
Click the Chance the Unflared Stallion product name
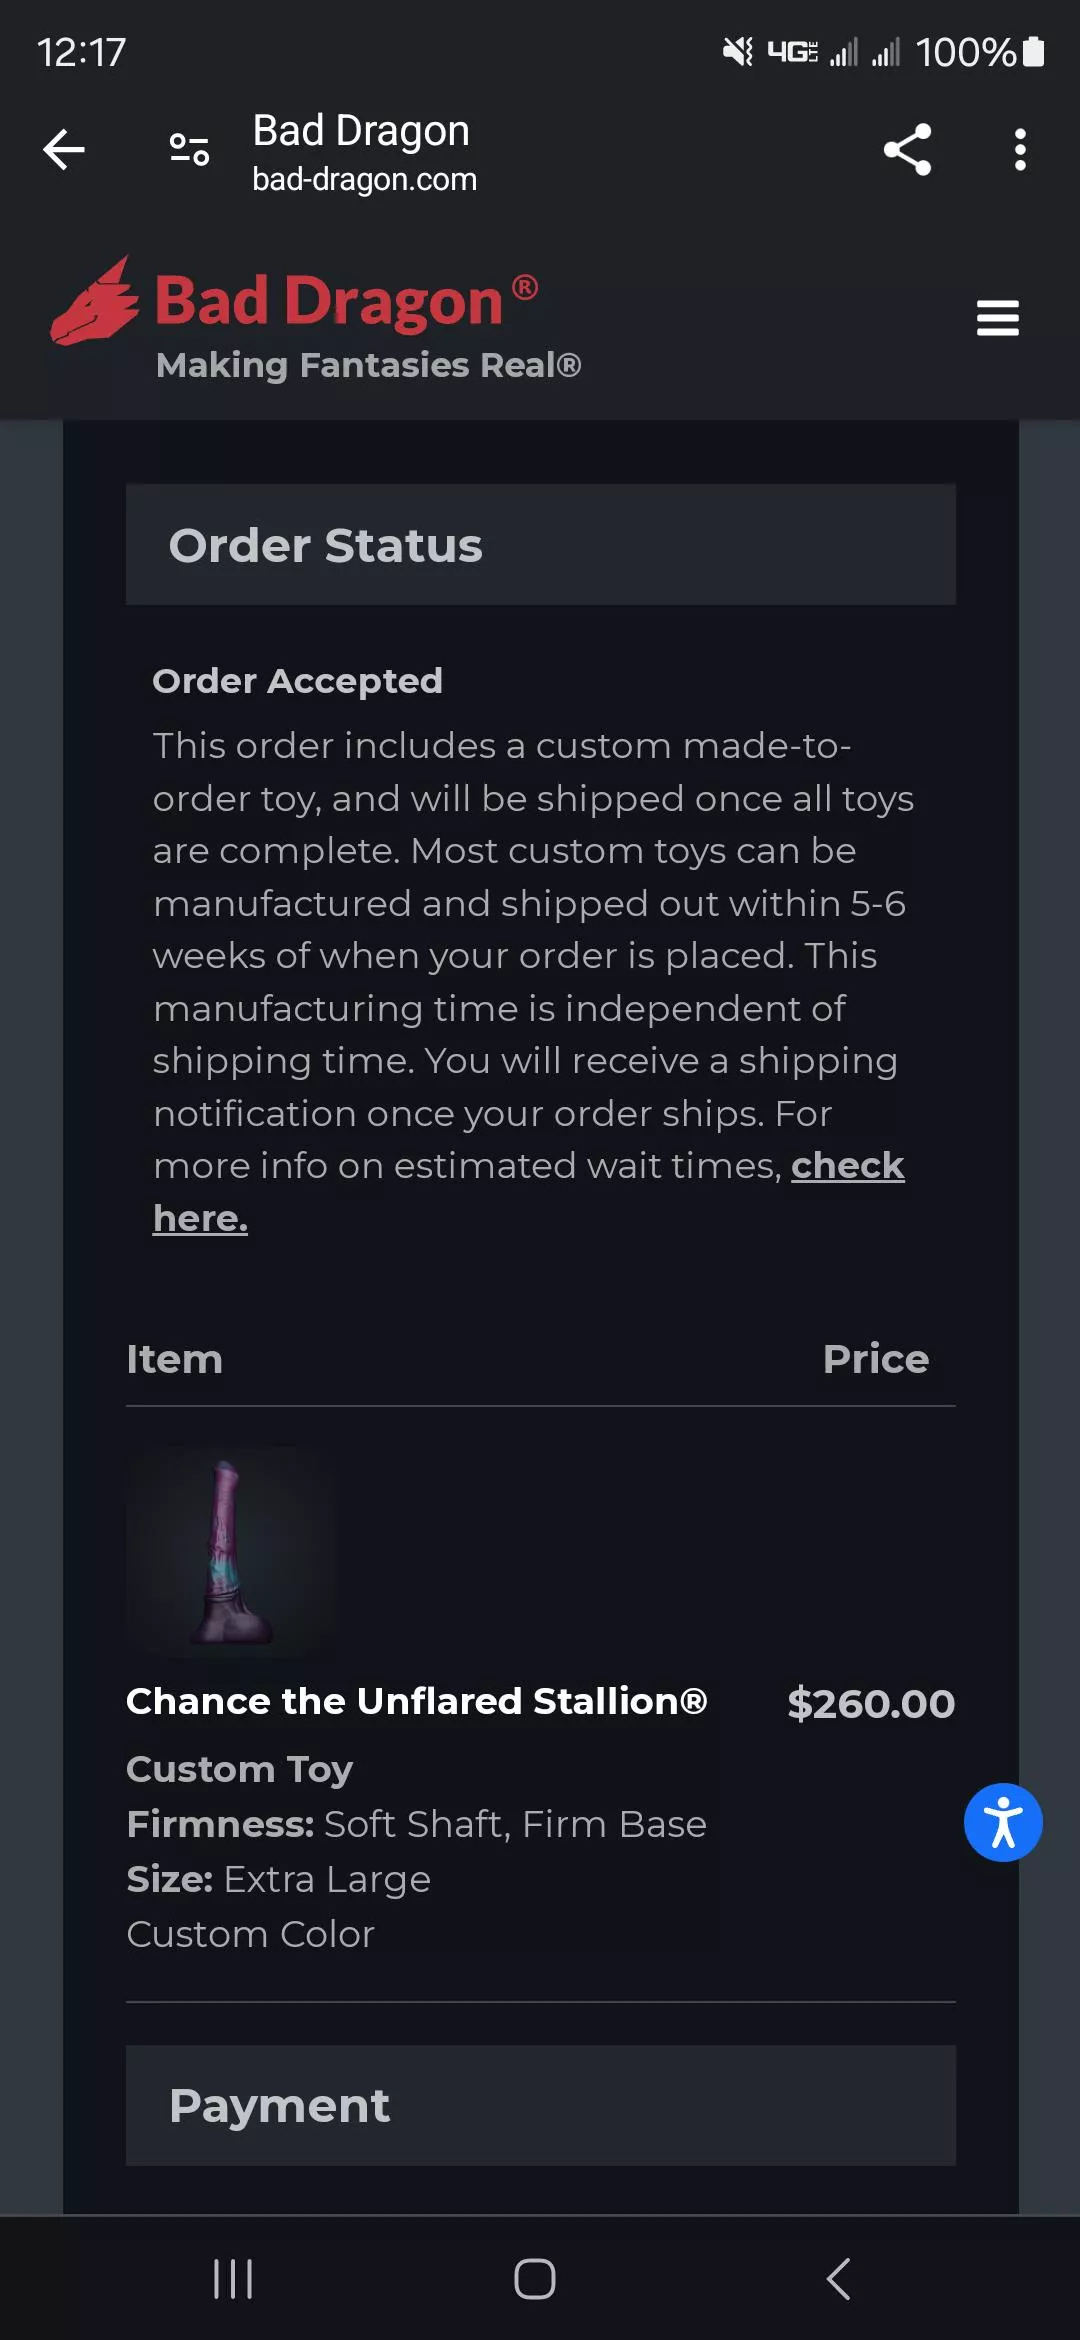pos(417,1700)
